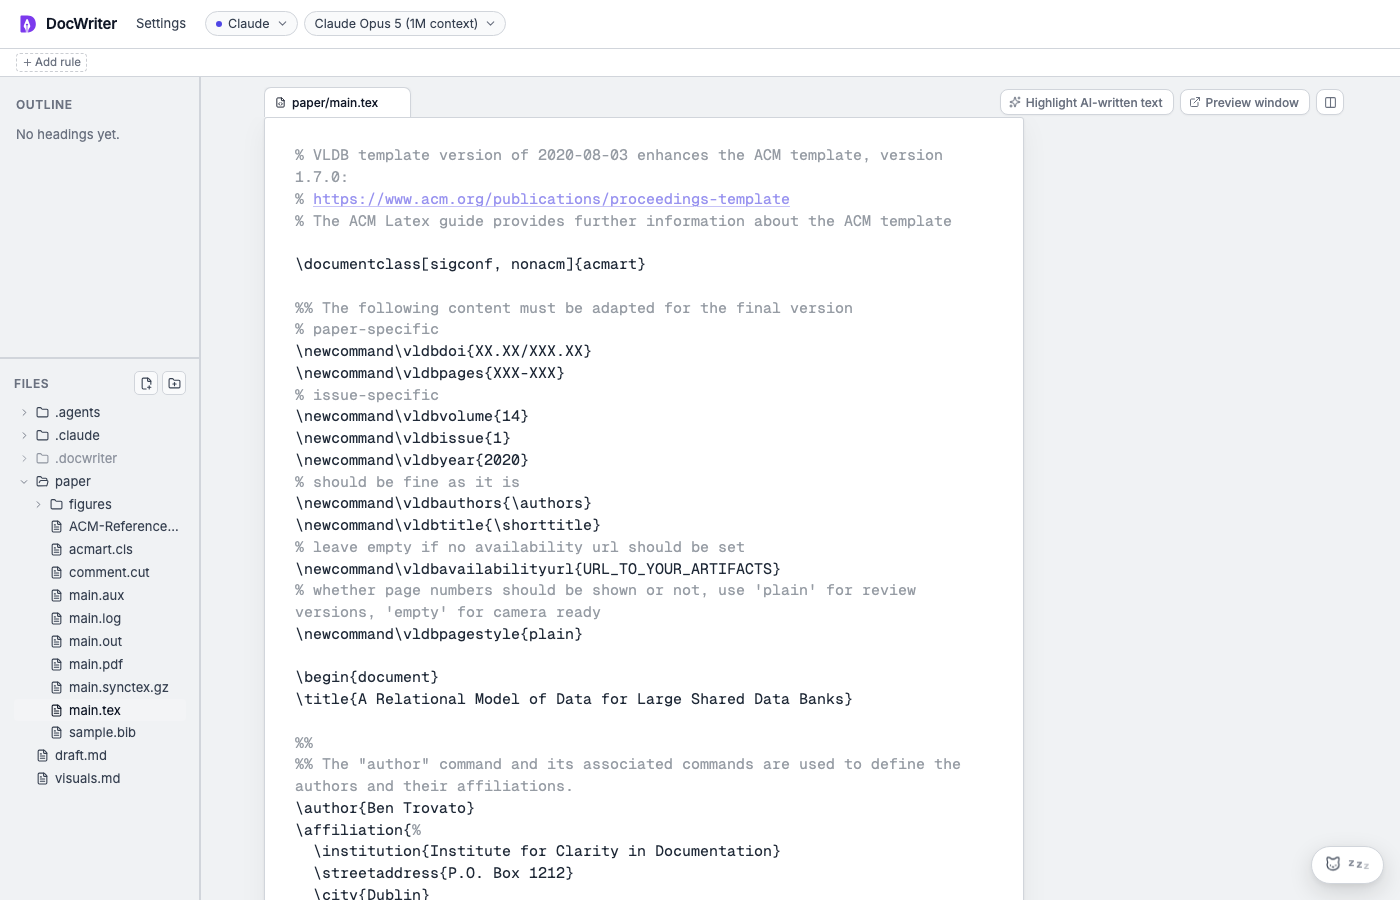
Task: Open the Settings menu
Action: [x=161, y=23]
